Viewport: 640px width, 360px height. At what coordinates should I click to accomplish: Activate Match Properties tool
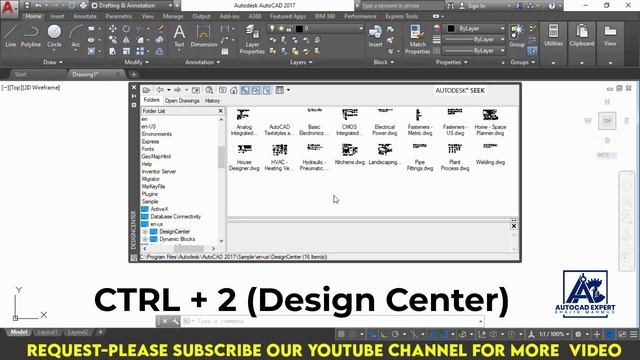417,39
